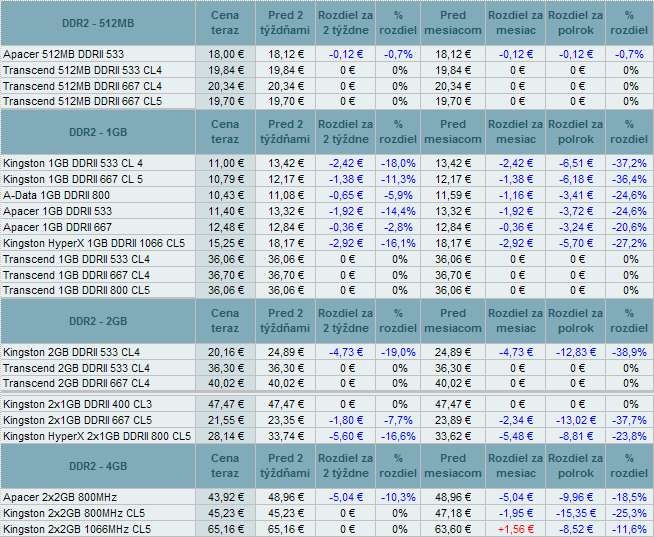This screenshot has height=537, width=654.
Task: Click Cena teraz header in 512MB section
Action: point(225,23)
